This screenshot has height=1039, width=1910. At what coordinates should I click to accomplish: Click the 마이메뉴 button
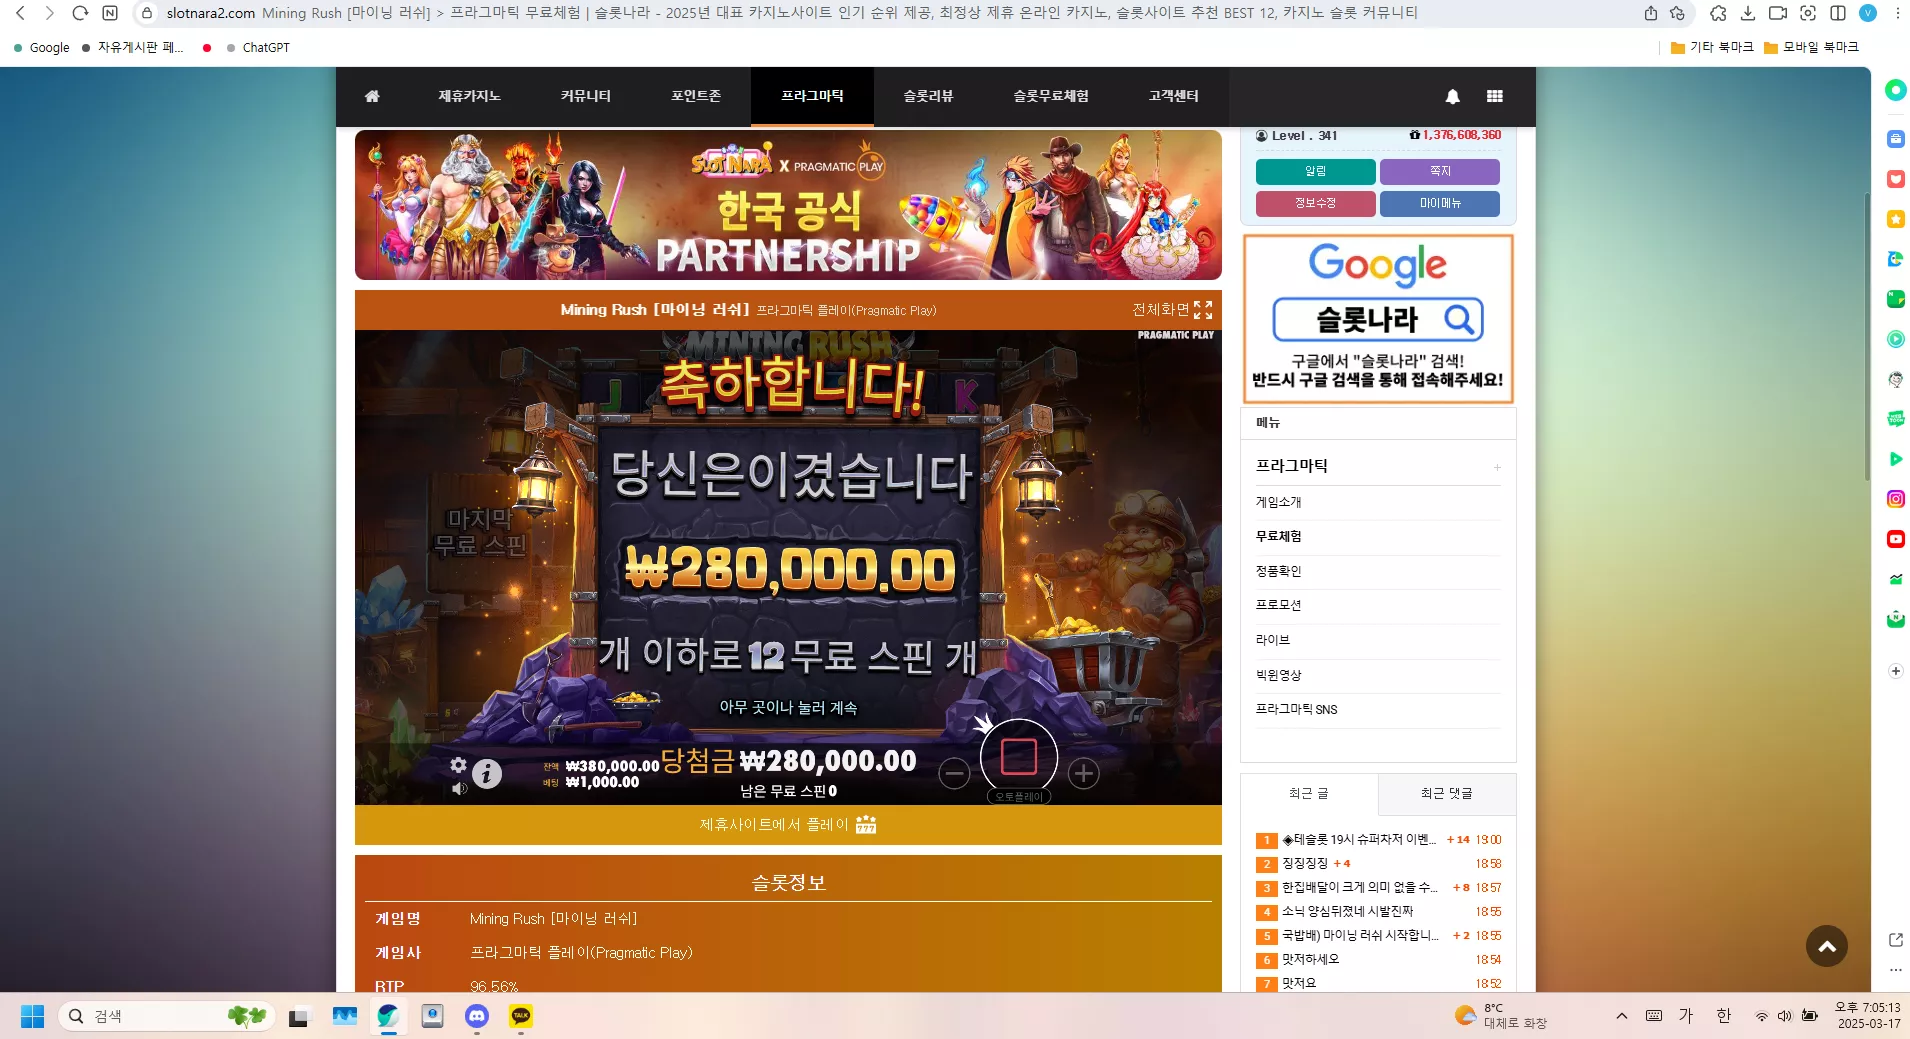[x=1440, y=204]
